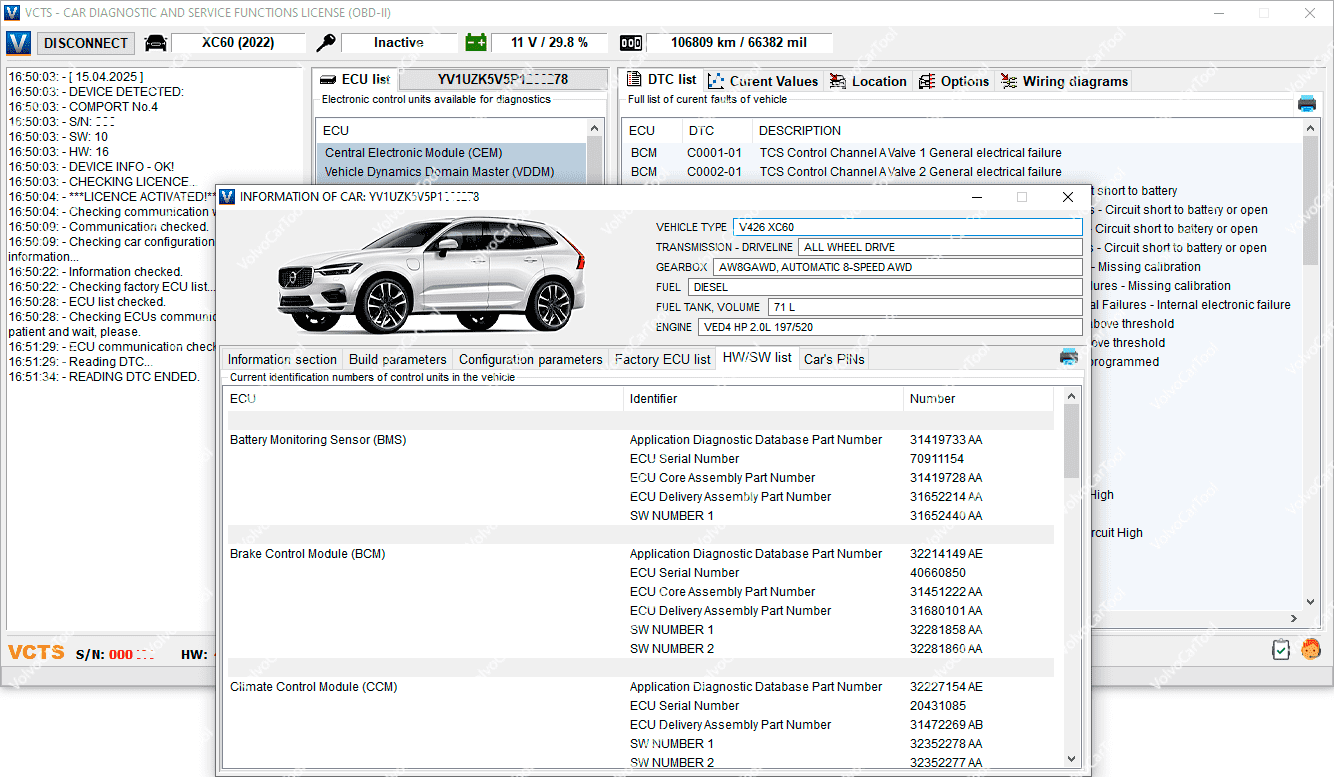This screenshot has width=1334, height=777.
Task: Click the printer icon in DTC panel
Action: (x=1307, y=103)
